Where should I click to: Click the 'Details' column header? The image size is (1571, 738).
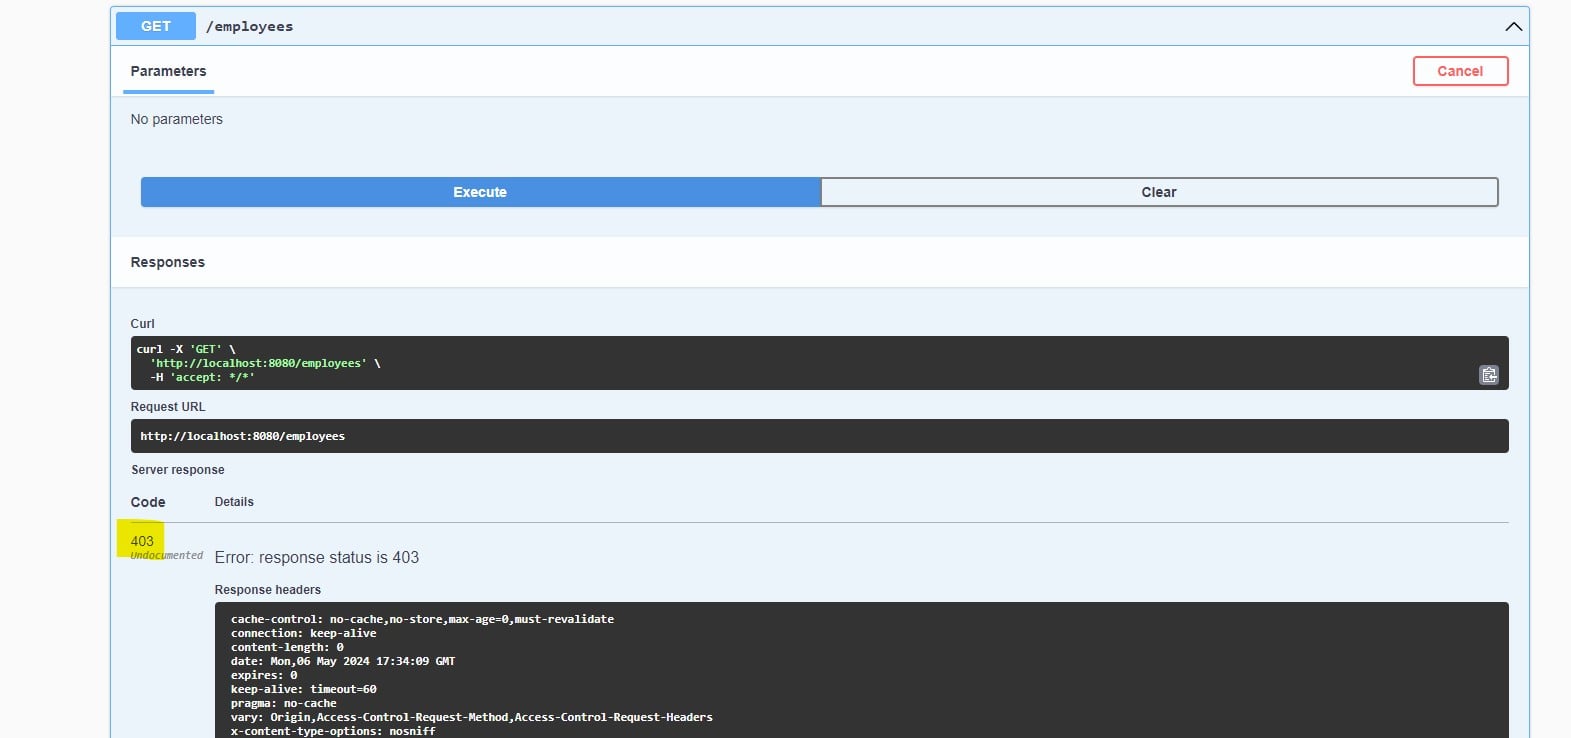[234, 502]
